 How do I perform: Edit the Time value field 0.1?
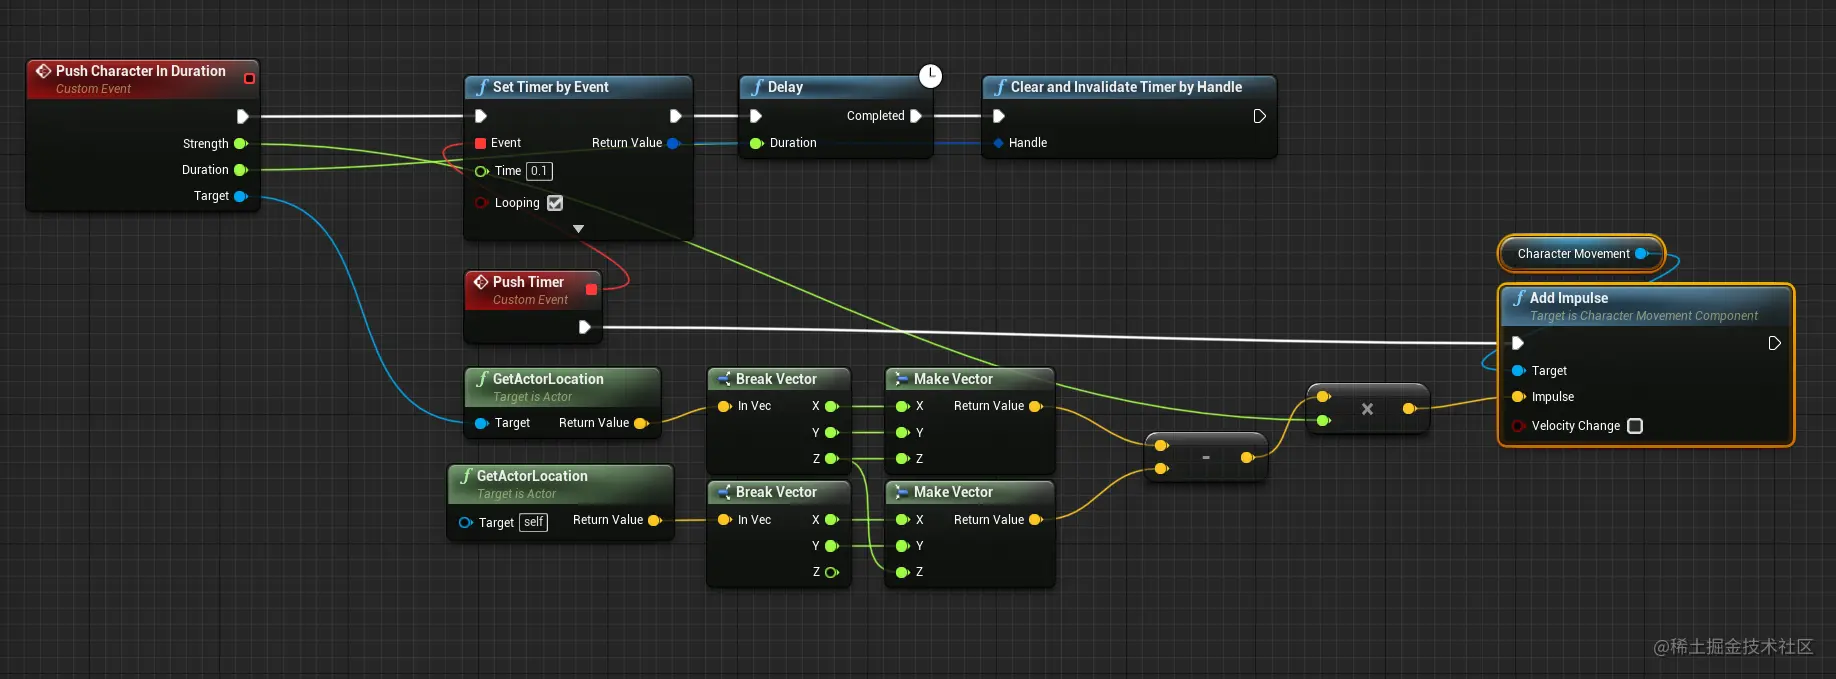tap(539, 171)
